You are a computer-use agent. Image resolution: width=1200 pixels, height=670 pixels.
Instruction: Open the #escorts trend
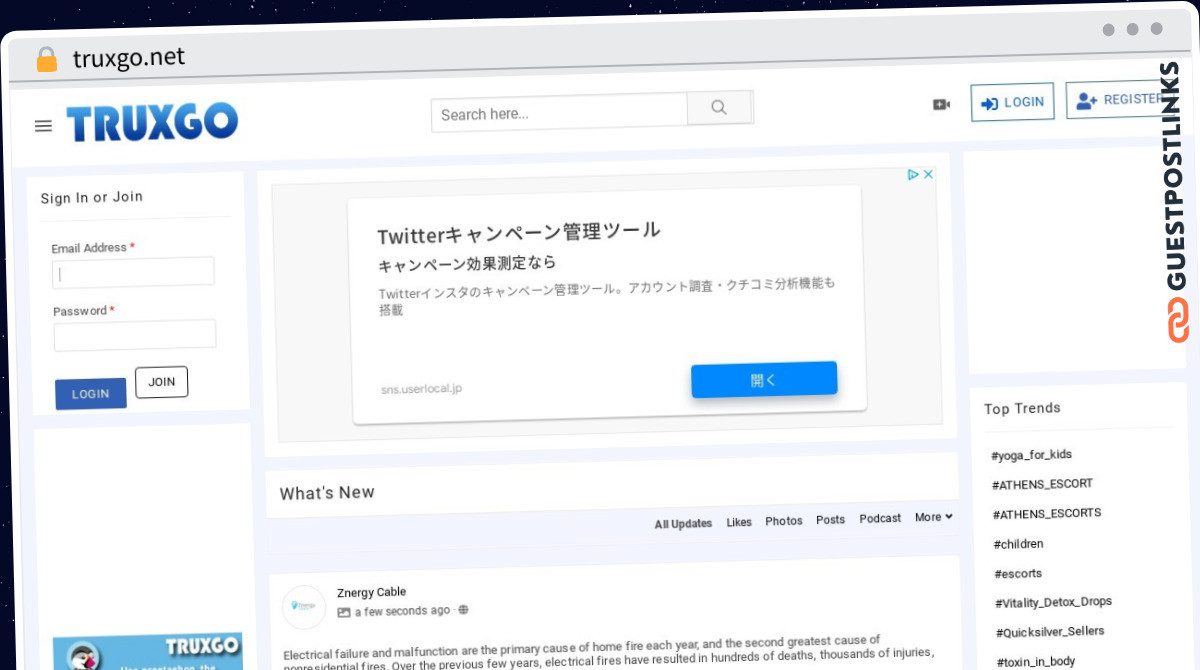coord(1018,574)
